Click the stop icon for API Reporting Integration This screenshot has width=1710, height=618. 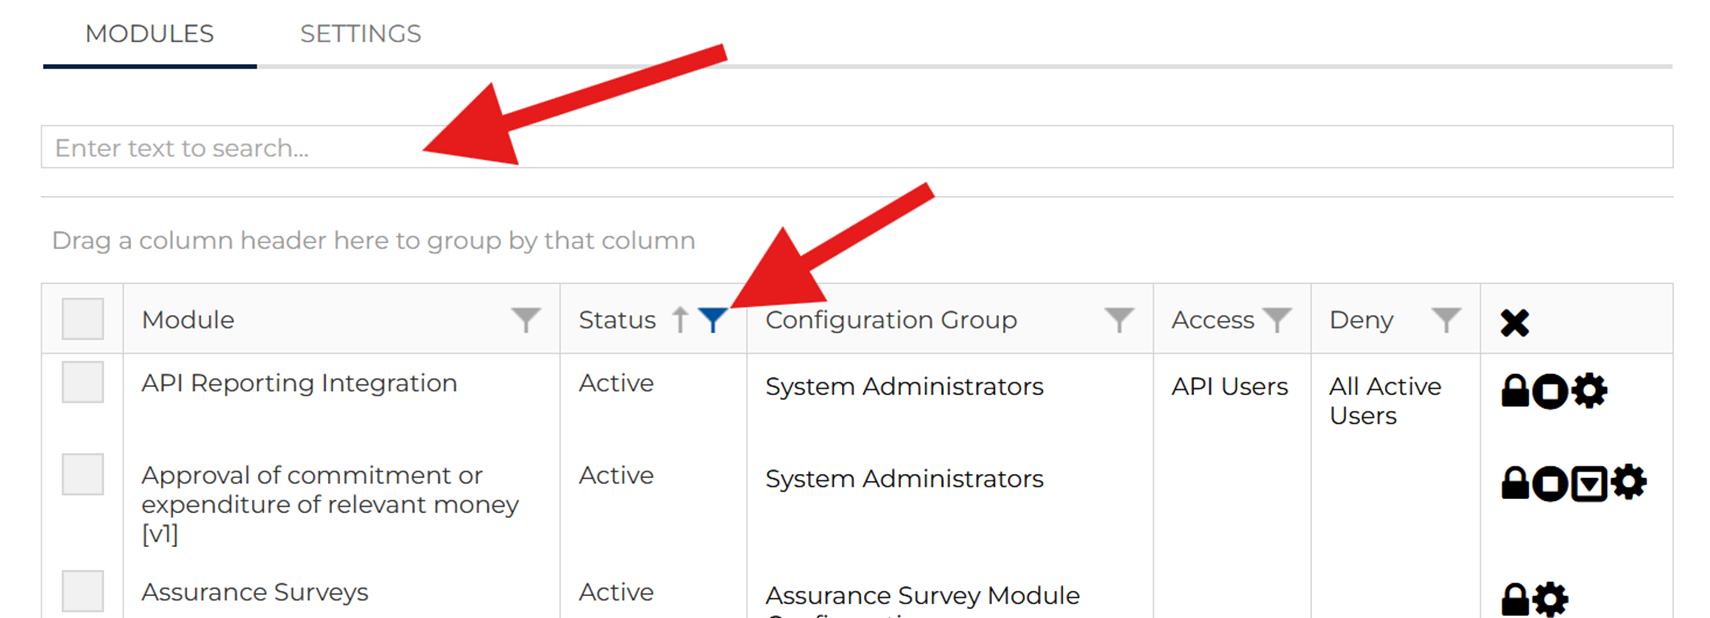tap(1550, 391)
